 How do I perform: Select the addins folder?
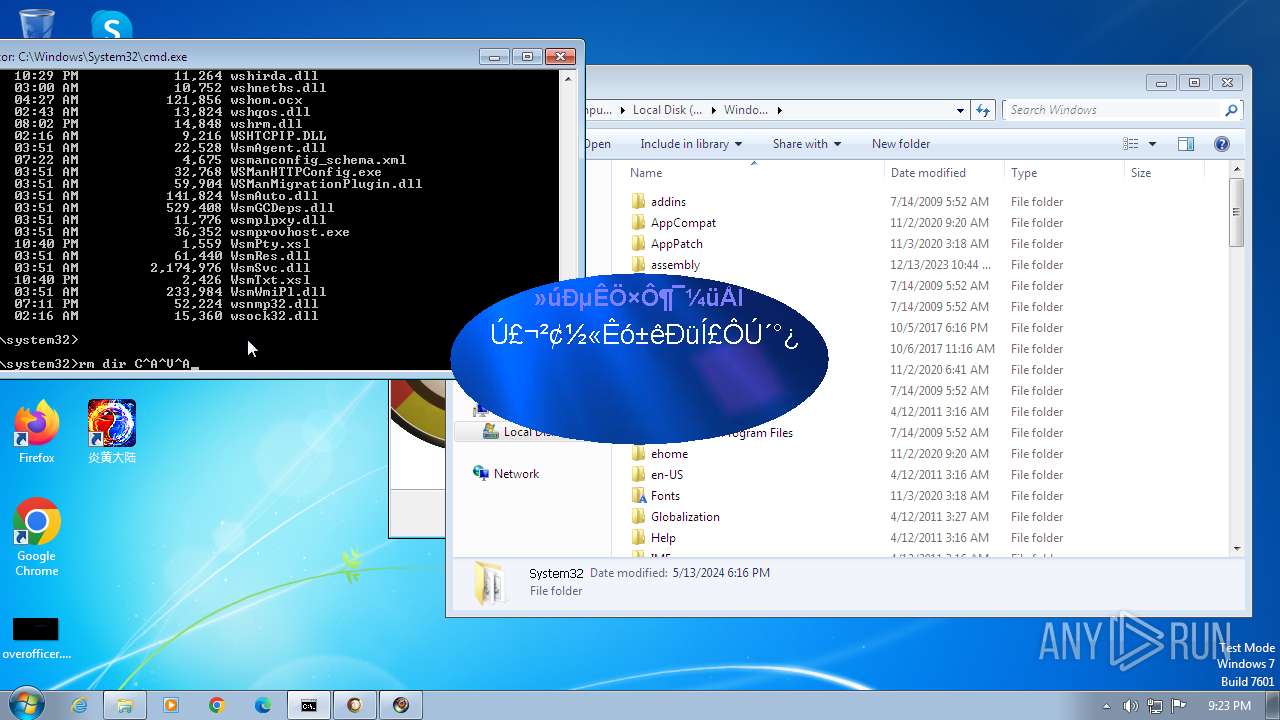pyautogui.click(x=668, y=202)
